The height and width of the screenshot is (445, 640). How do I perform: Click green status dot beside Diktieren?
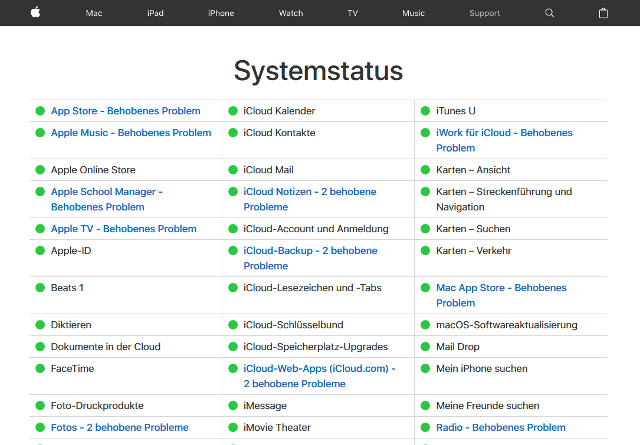(40, 325)
